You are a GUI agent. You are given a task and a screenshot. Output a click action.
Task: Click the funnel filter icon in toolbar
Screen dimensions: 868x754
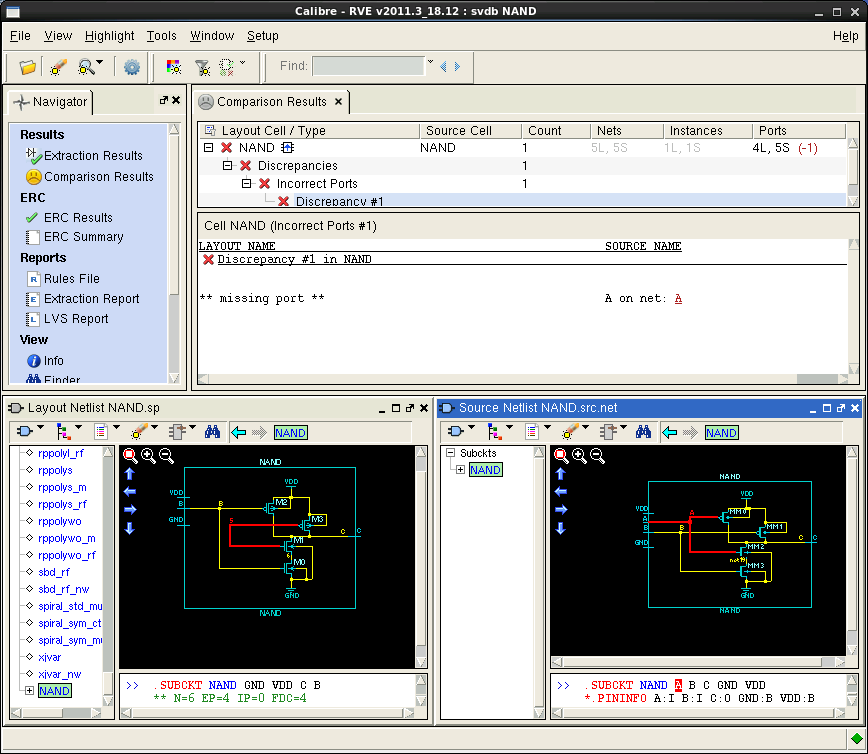[x=203, y=68]
